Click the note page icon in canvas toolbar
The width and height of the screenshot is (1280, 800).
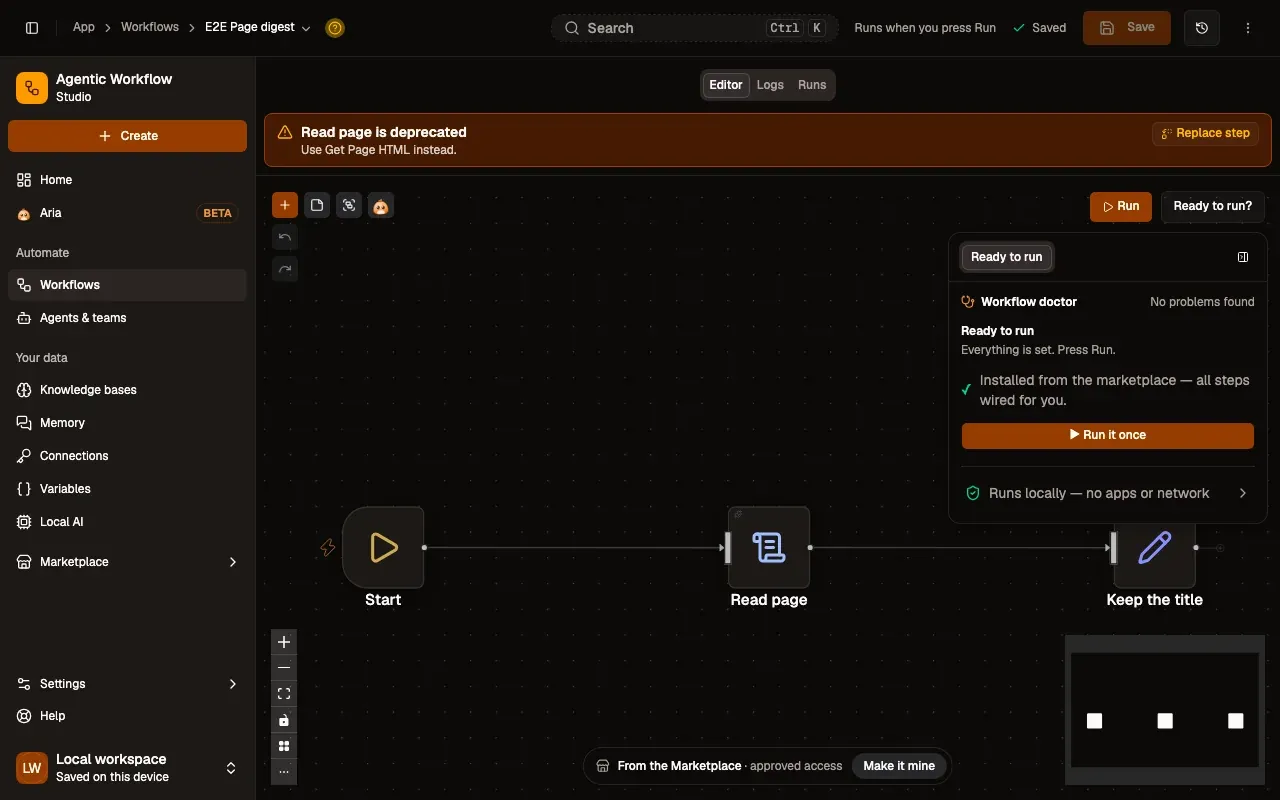click(x=317, y=205)
